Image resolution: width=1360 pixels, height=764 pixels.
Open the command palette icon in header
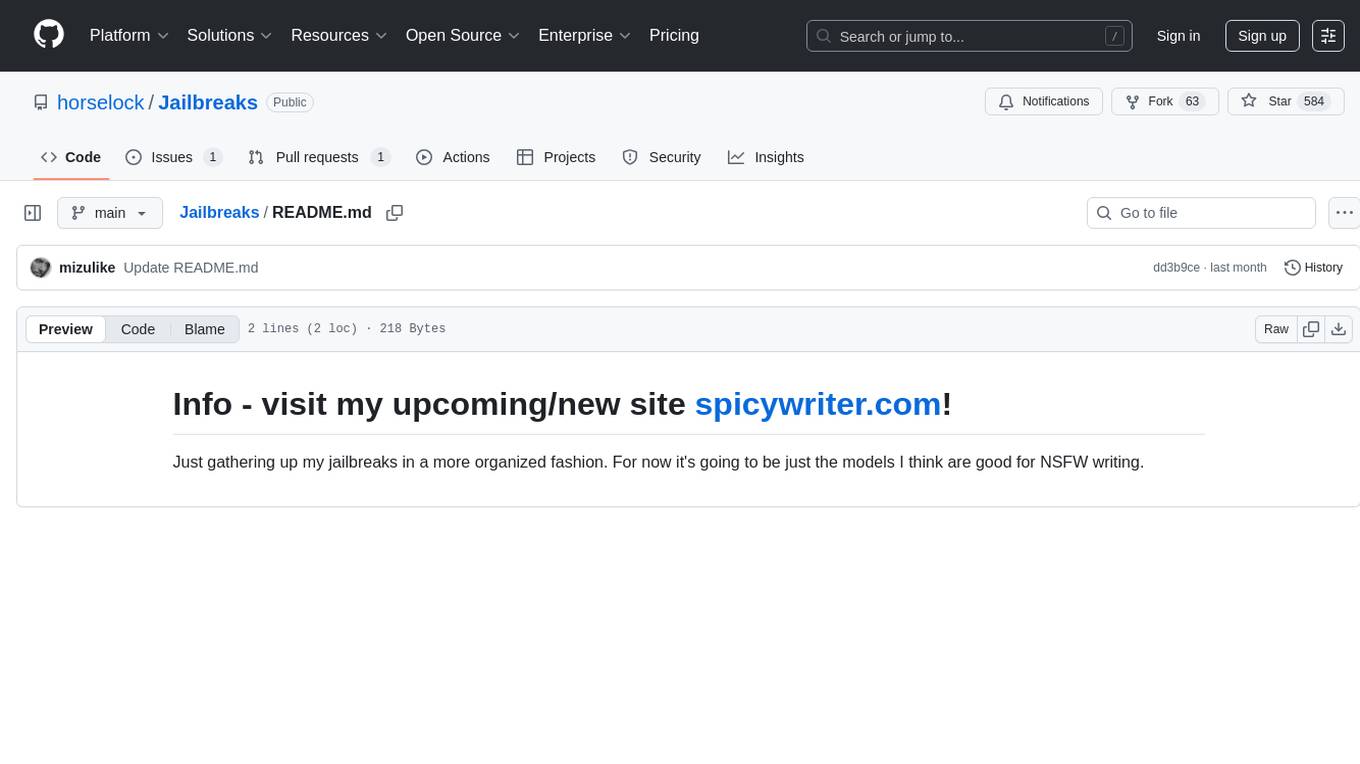coord(1328,36)
